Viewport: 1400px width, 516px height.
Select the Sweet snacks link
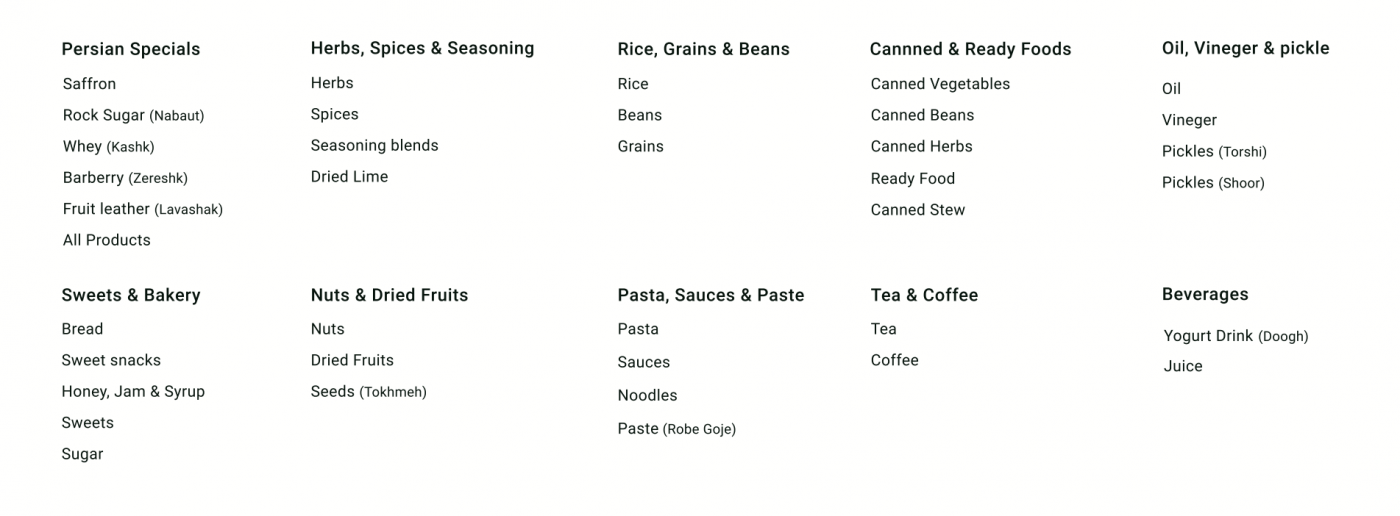(111, 360)
